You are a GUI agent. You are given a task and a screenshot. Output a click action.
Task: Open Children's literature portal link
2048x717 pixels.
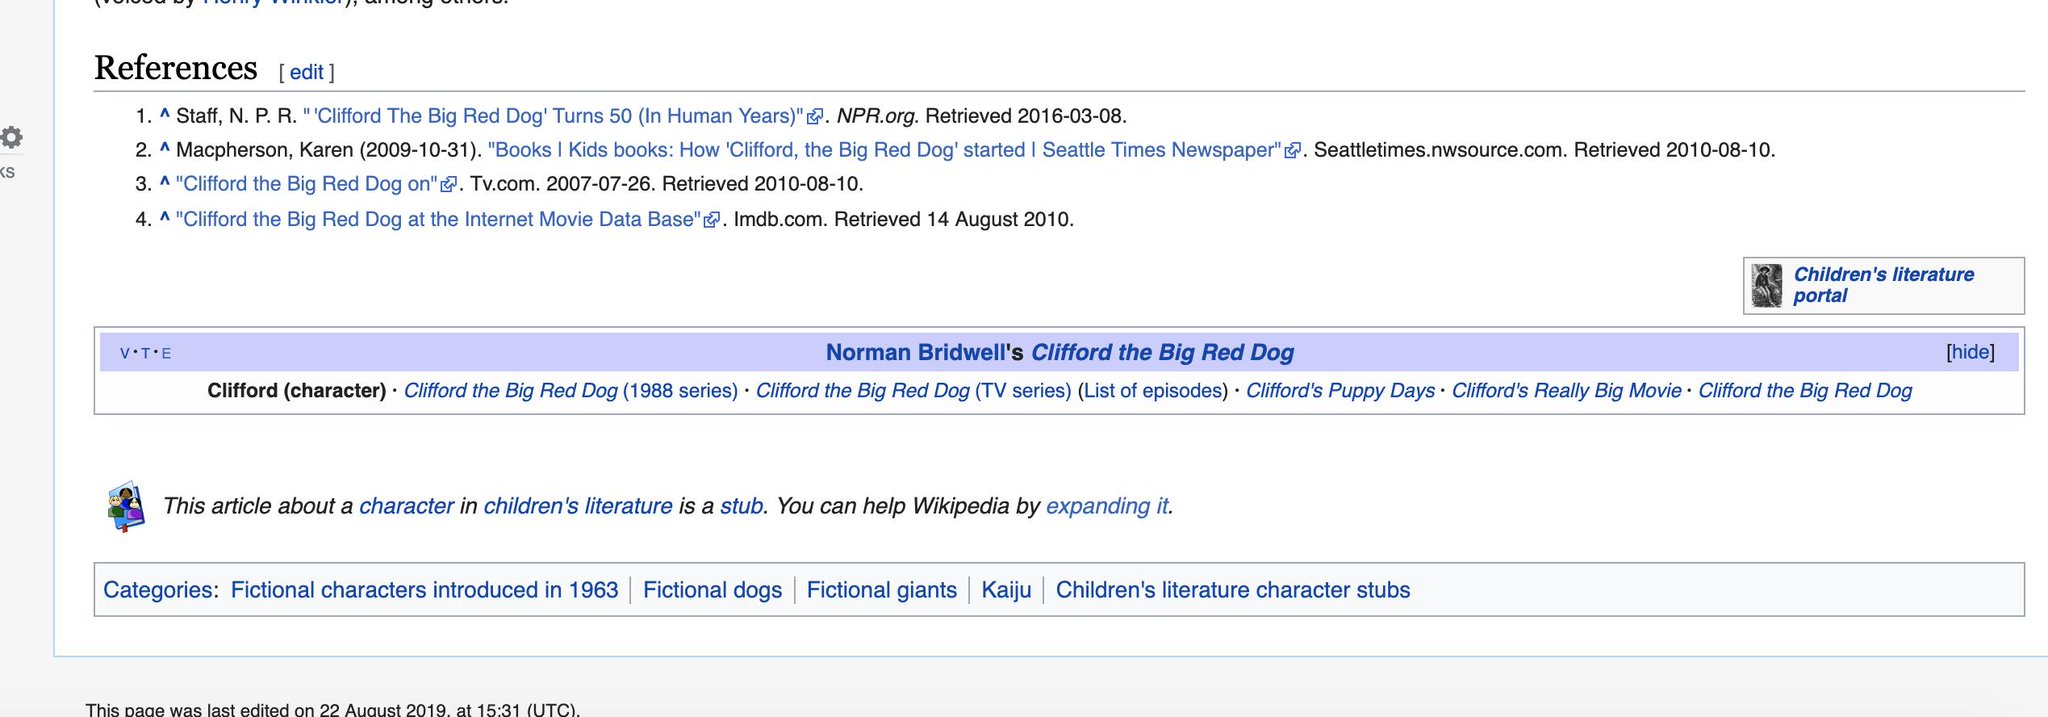click(1883, 285)
